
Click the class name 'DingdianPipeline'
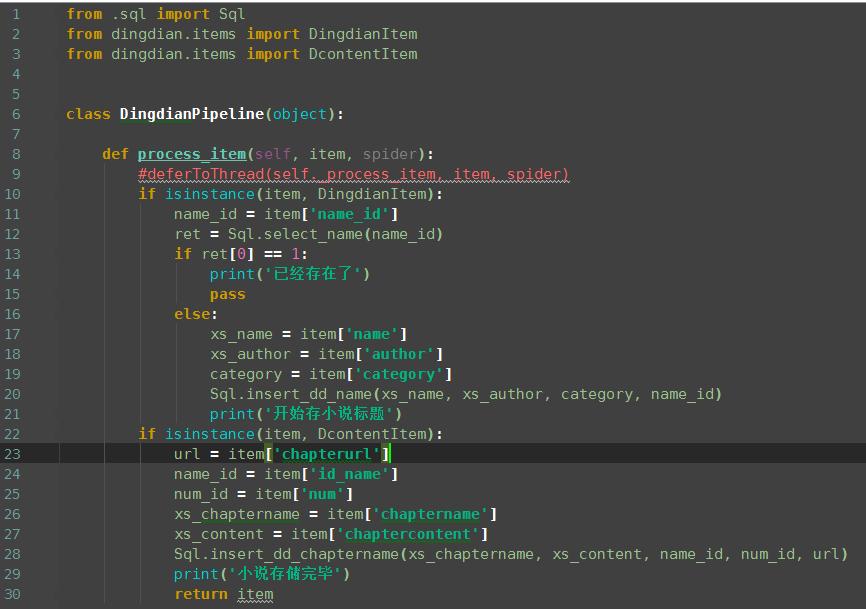[x=192, y=114]
